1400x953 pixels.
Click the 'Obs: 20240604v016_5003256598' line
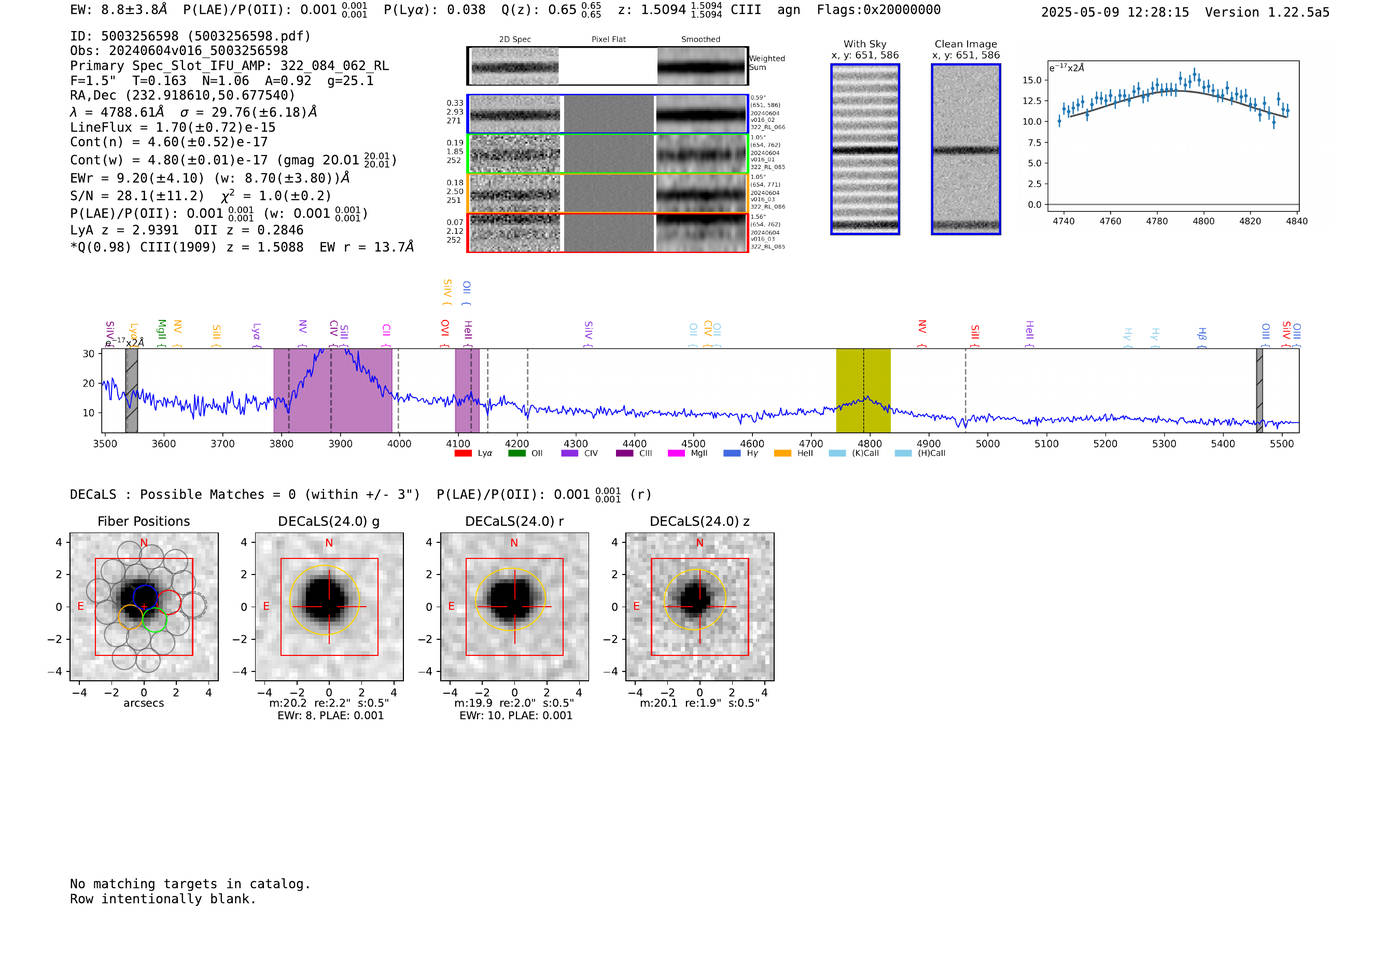click(x=179, y=50)
